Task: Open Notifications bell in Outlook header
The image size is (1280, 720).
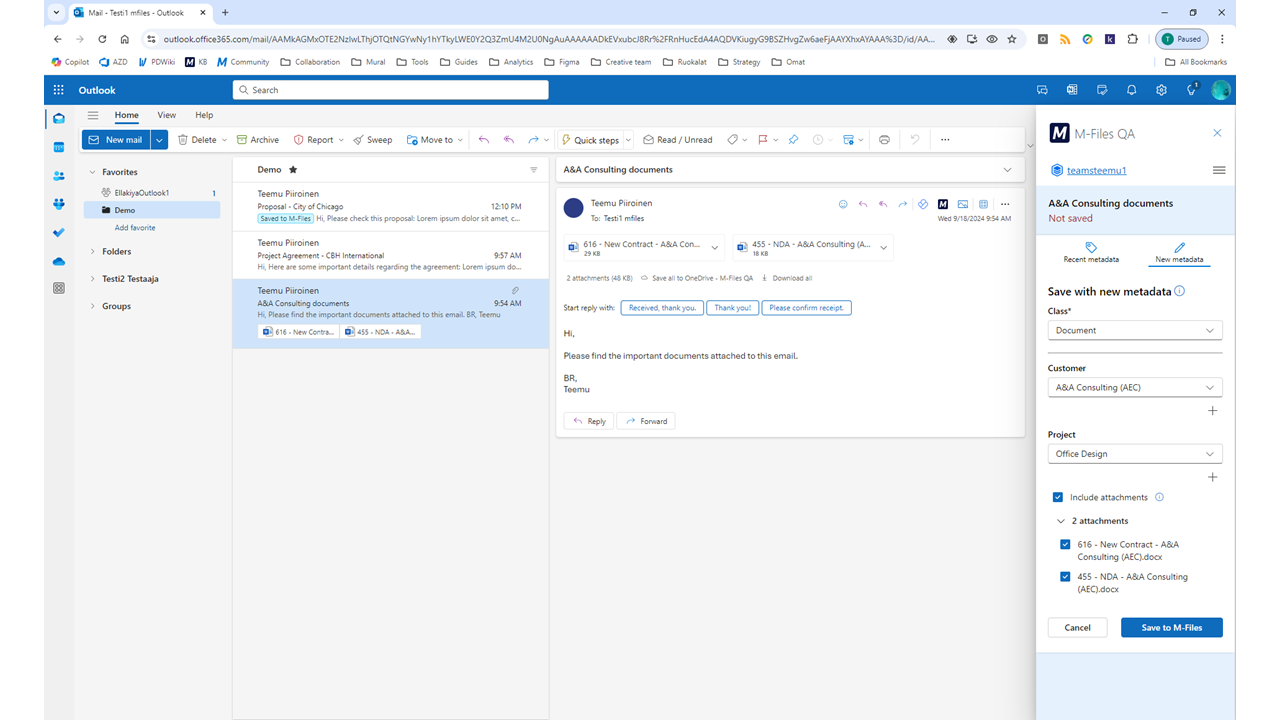Action: pos(1131,90)
